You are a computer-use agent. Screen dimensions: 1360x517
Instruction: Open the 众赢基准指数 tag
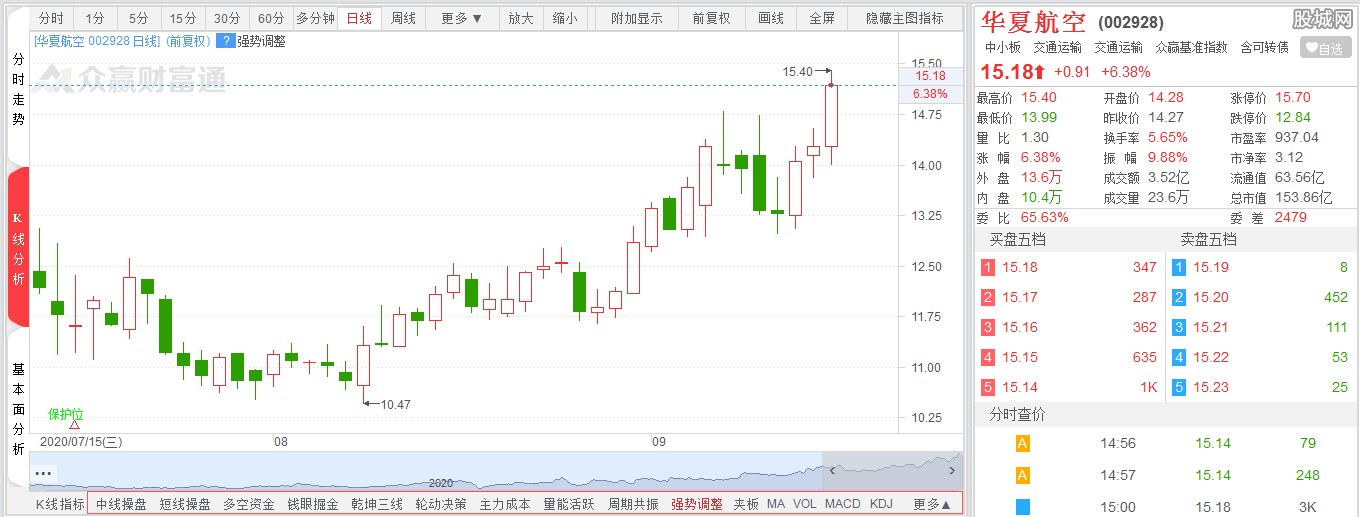click(1191, 47)
